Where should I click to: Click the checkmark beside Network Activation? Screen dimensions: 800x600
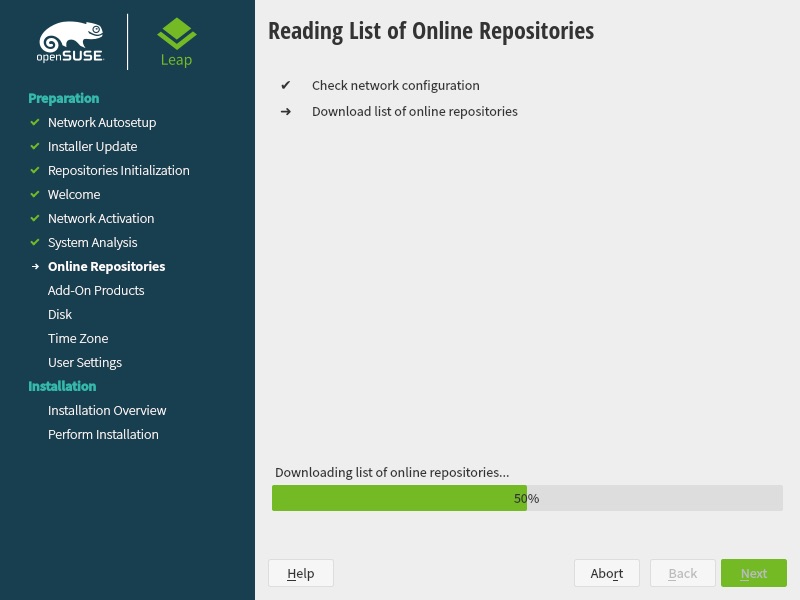click(x=35, y=218)
